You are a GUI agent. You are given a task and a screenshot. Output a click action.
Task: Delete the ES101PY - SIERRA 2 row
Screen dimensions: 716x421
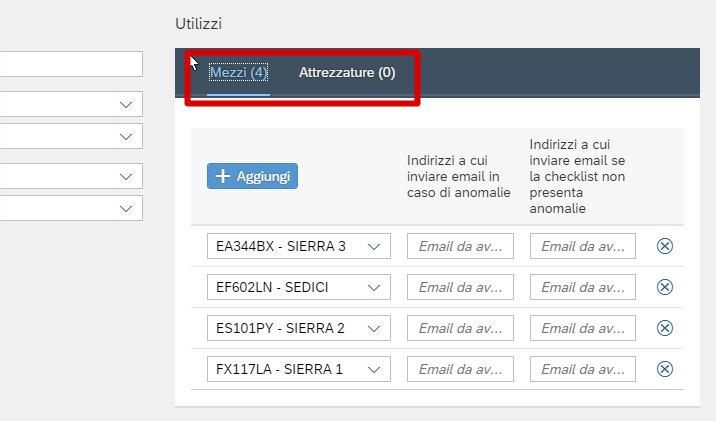click(664, 328)
